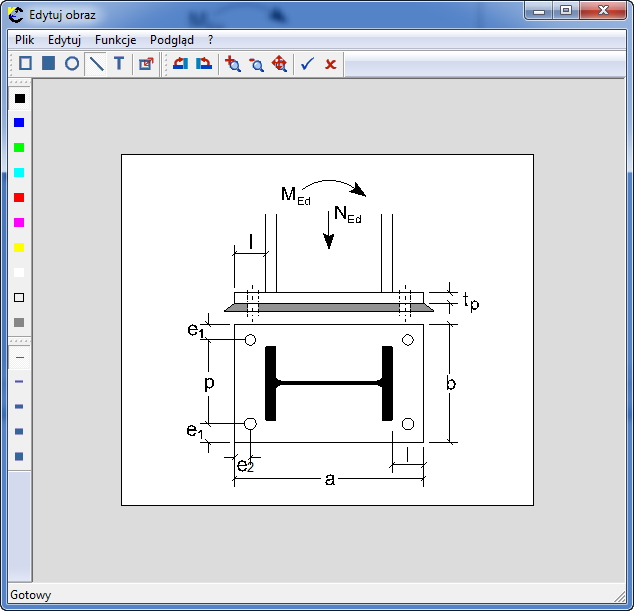Choose the thinnest line width option
Image resolution: width=634 pixels, height=611 pixels.
[19, 356]
